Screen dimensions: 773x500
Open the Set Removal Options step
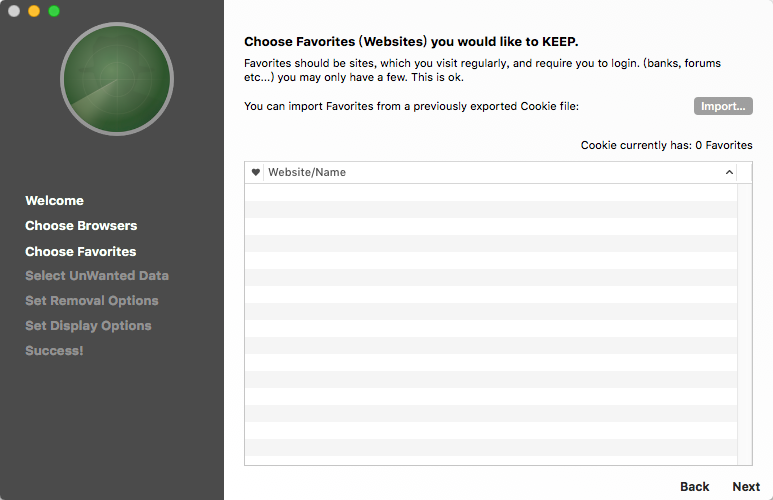[92, 301]
